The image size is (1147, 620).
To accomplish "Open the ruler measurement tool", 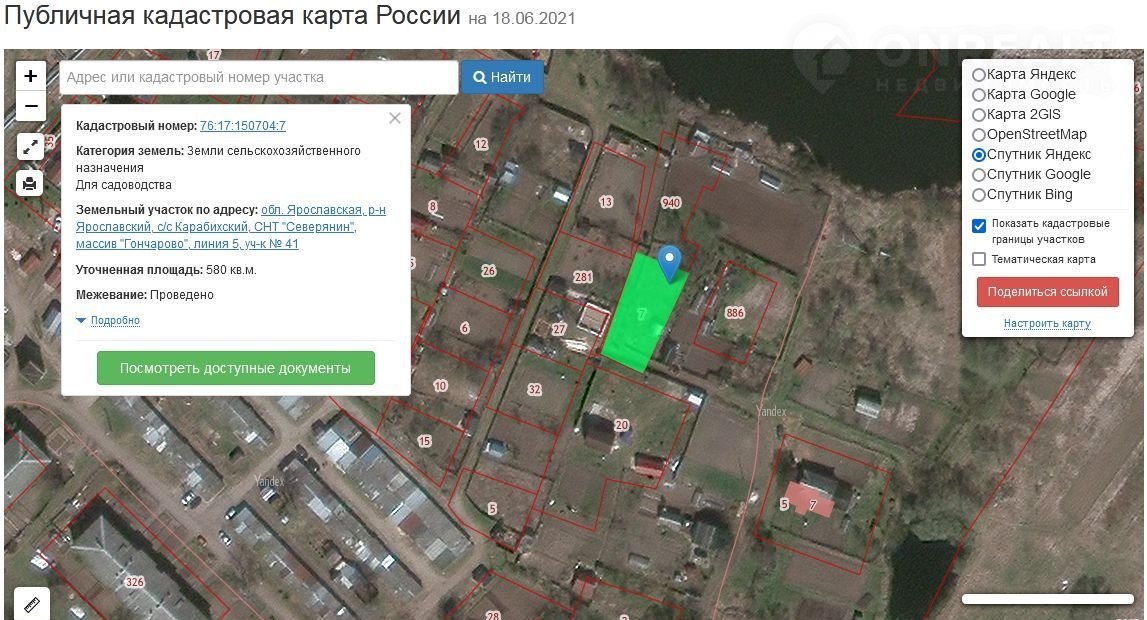I will coord(31,604).
